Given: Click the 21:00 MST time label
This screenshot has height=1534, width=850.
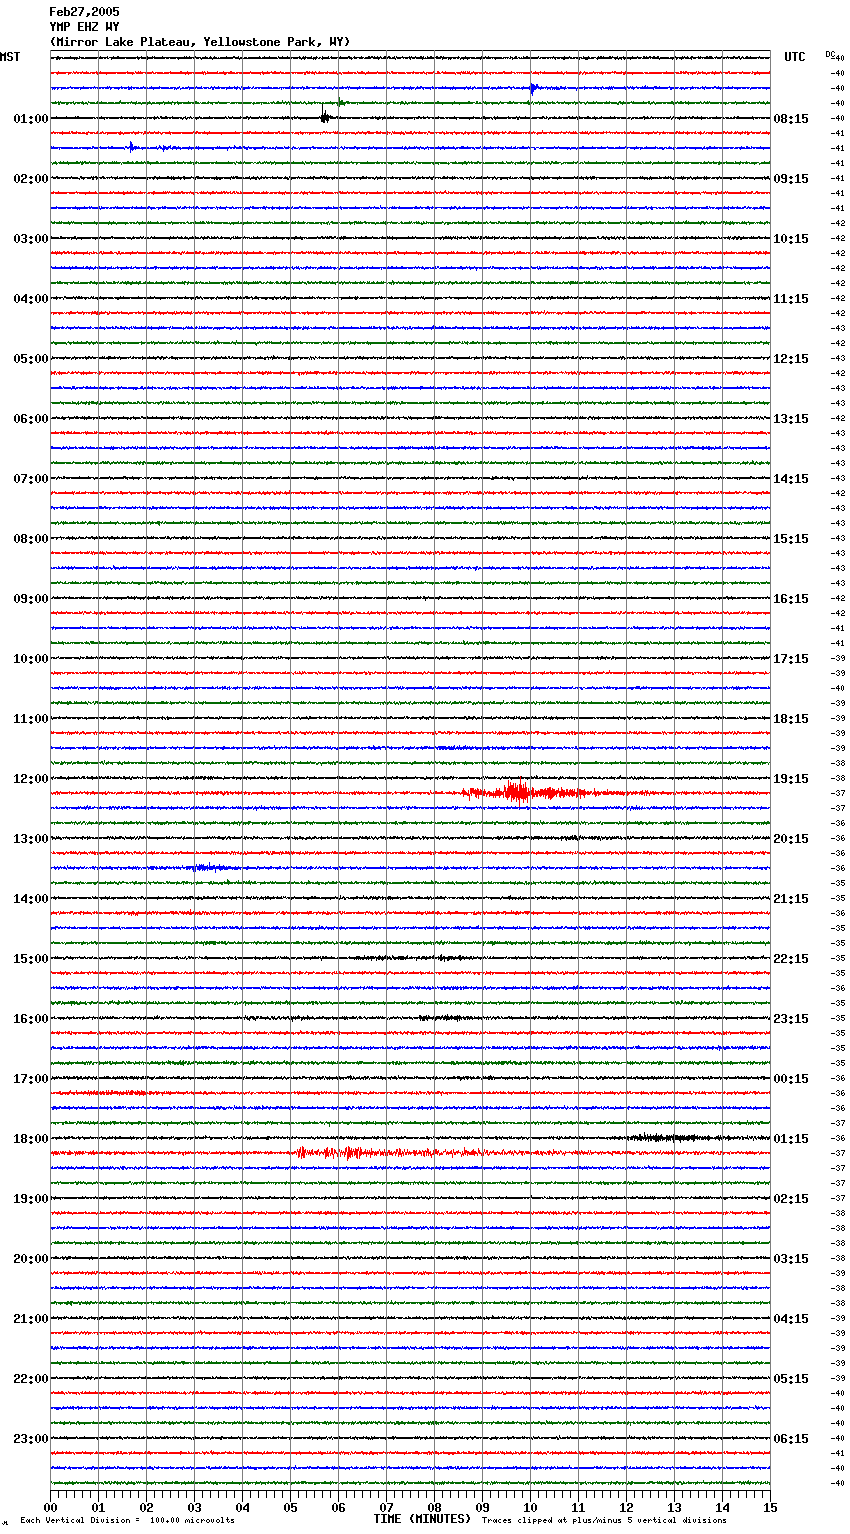Looking at the screenshot, I should [31, 1319].
